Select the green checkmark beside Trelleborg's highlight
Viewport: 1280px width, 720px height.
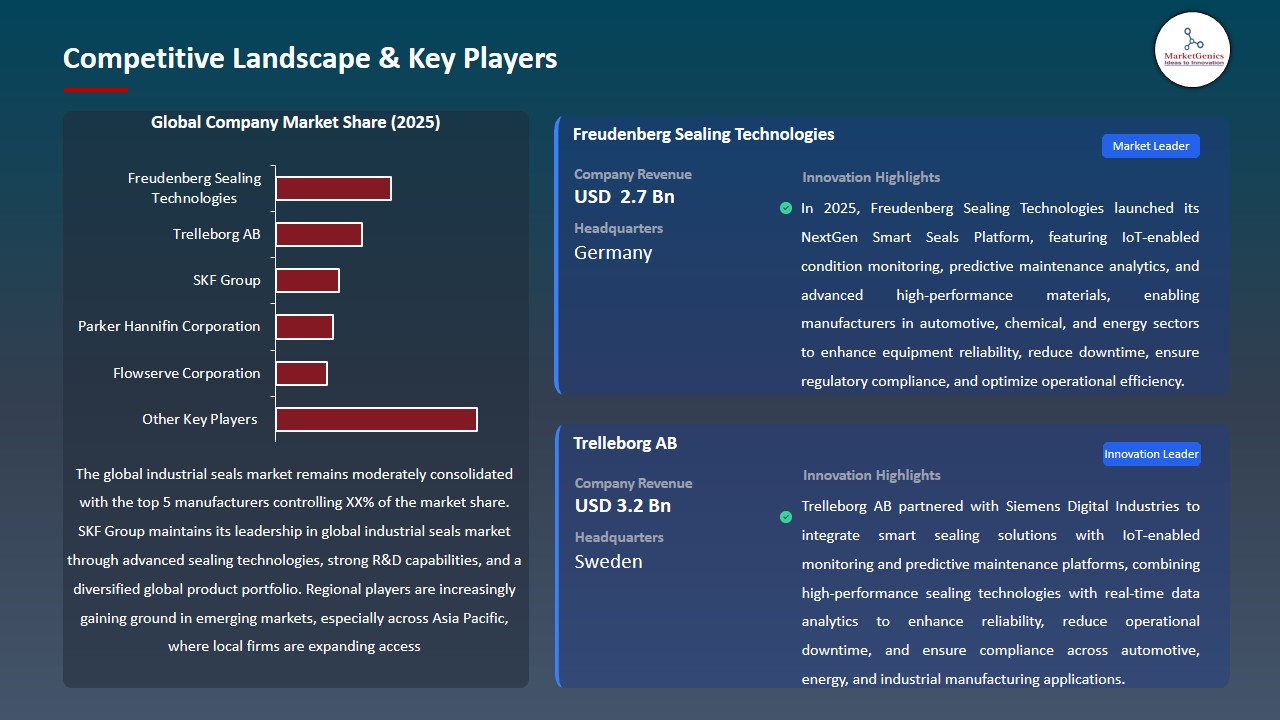(x=786, y=517)
